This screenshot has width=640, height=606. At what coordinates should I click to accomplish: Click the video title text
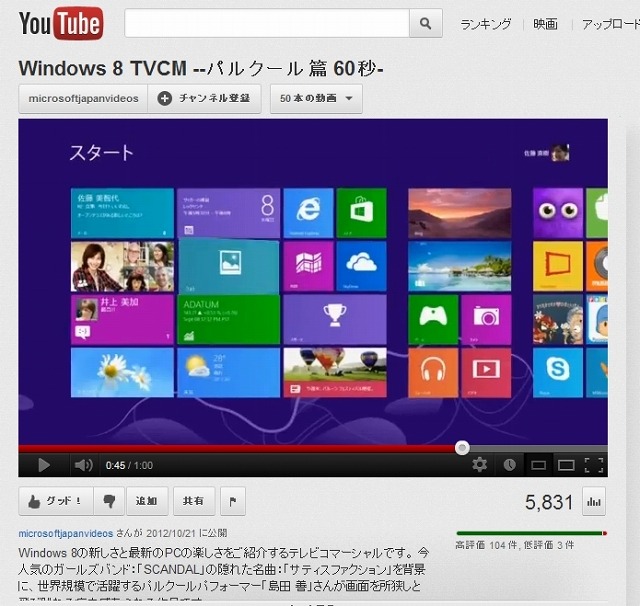[201, 68]
